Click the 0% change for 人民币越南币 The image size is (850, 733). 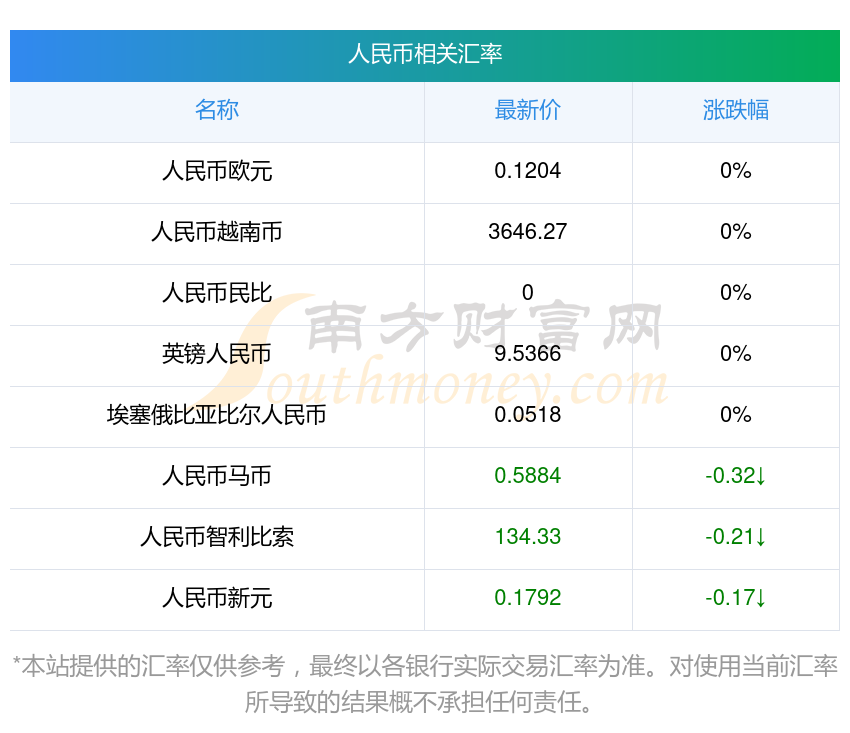click(x=736, y=232)
